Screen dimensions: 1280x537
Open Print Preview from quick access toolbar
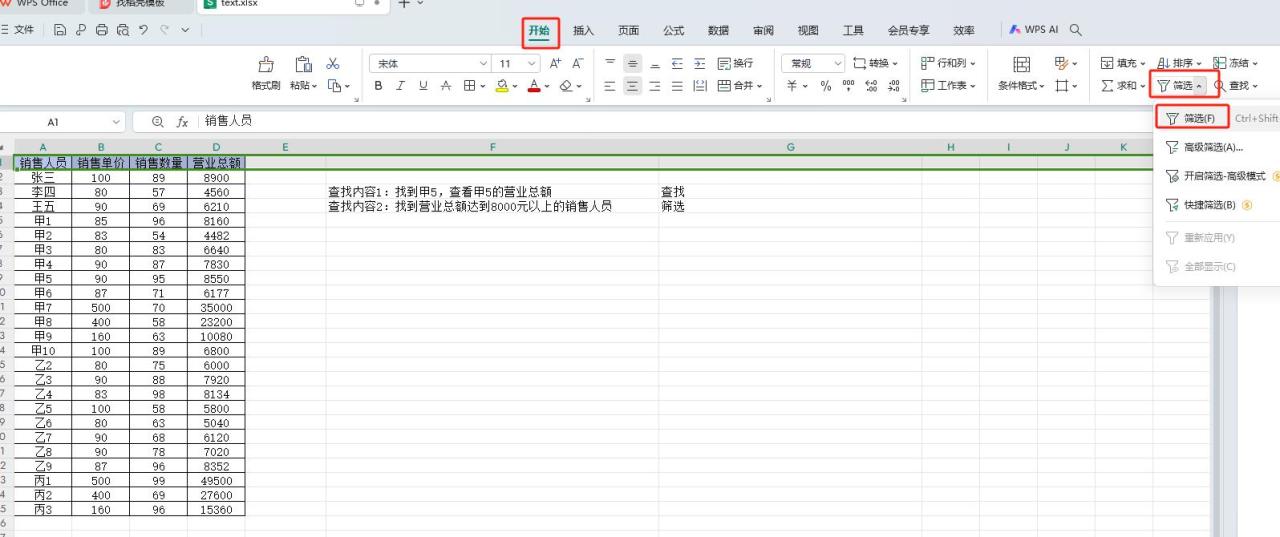point(122,30)
